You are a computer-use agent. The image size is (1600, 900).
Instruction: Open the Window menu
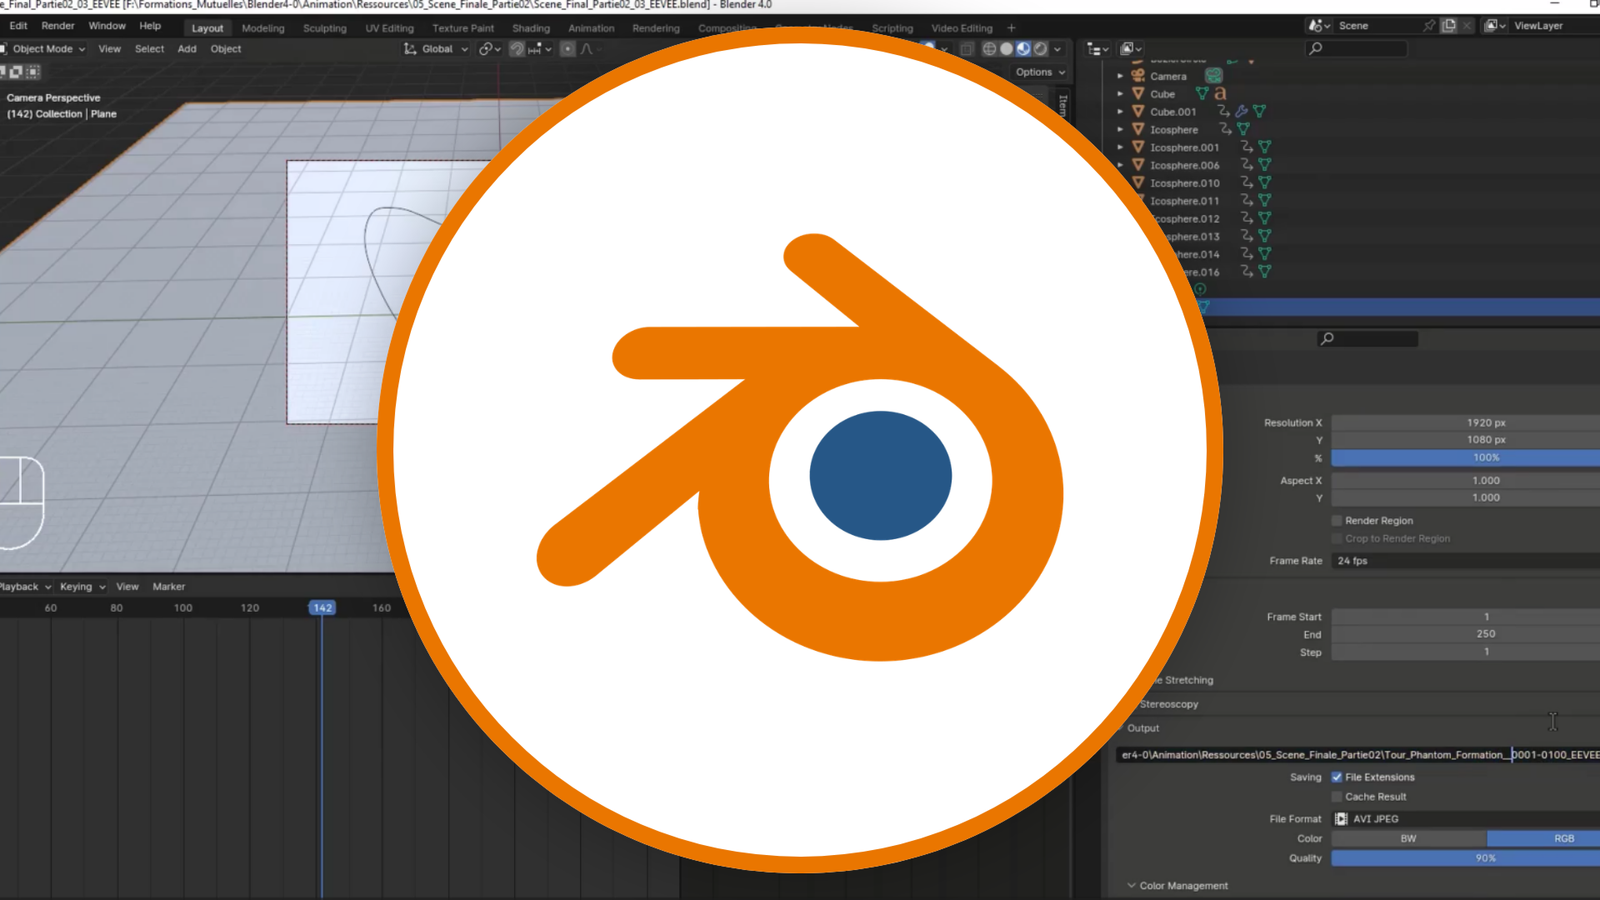tap(107, 26)
